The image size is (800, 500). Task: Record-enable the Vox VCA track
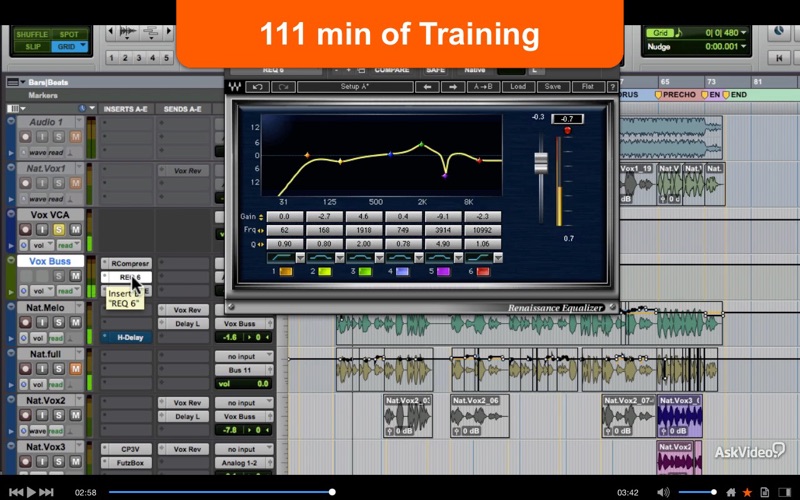pyautogui.click(x=25, y=230)
